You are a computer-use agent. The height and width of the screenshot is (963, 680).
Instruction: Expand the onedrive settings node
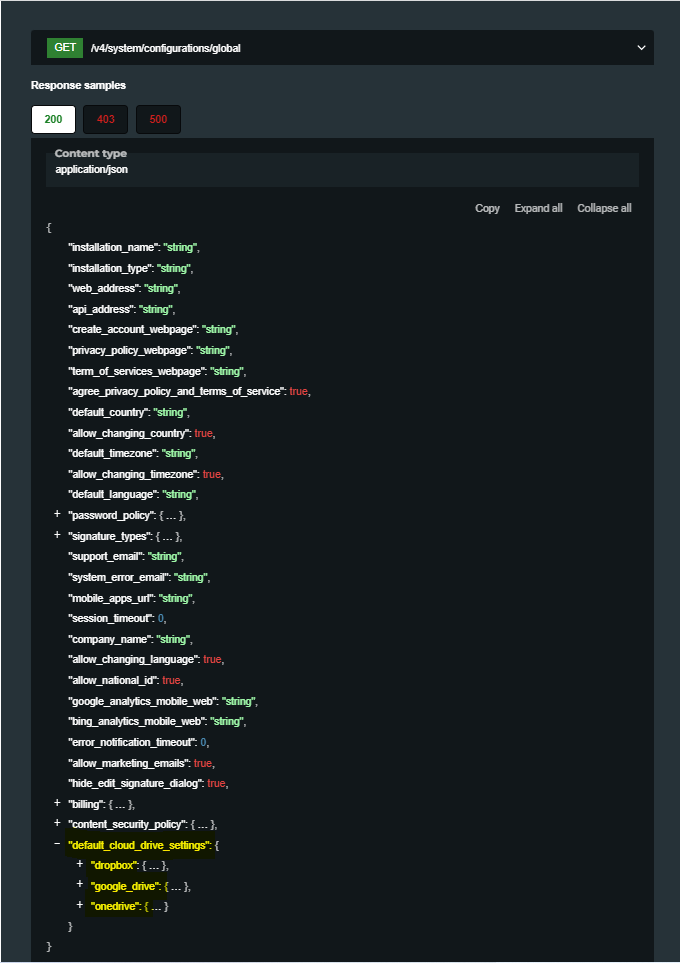tap(79, 905)
